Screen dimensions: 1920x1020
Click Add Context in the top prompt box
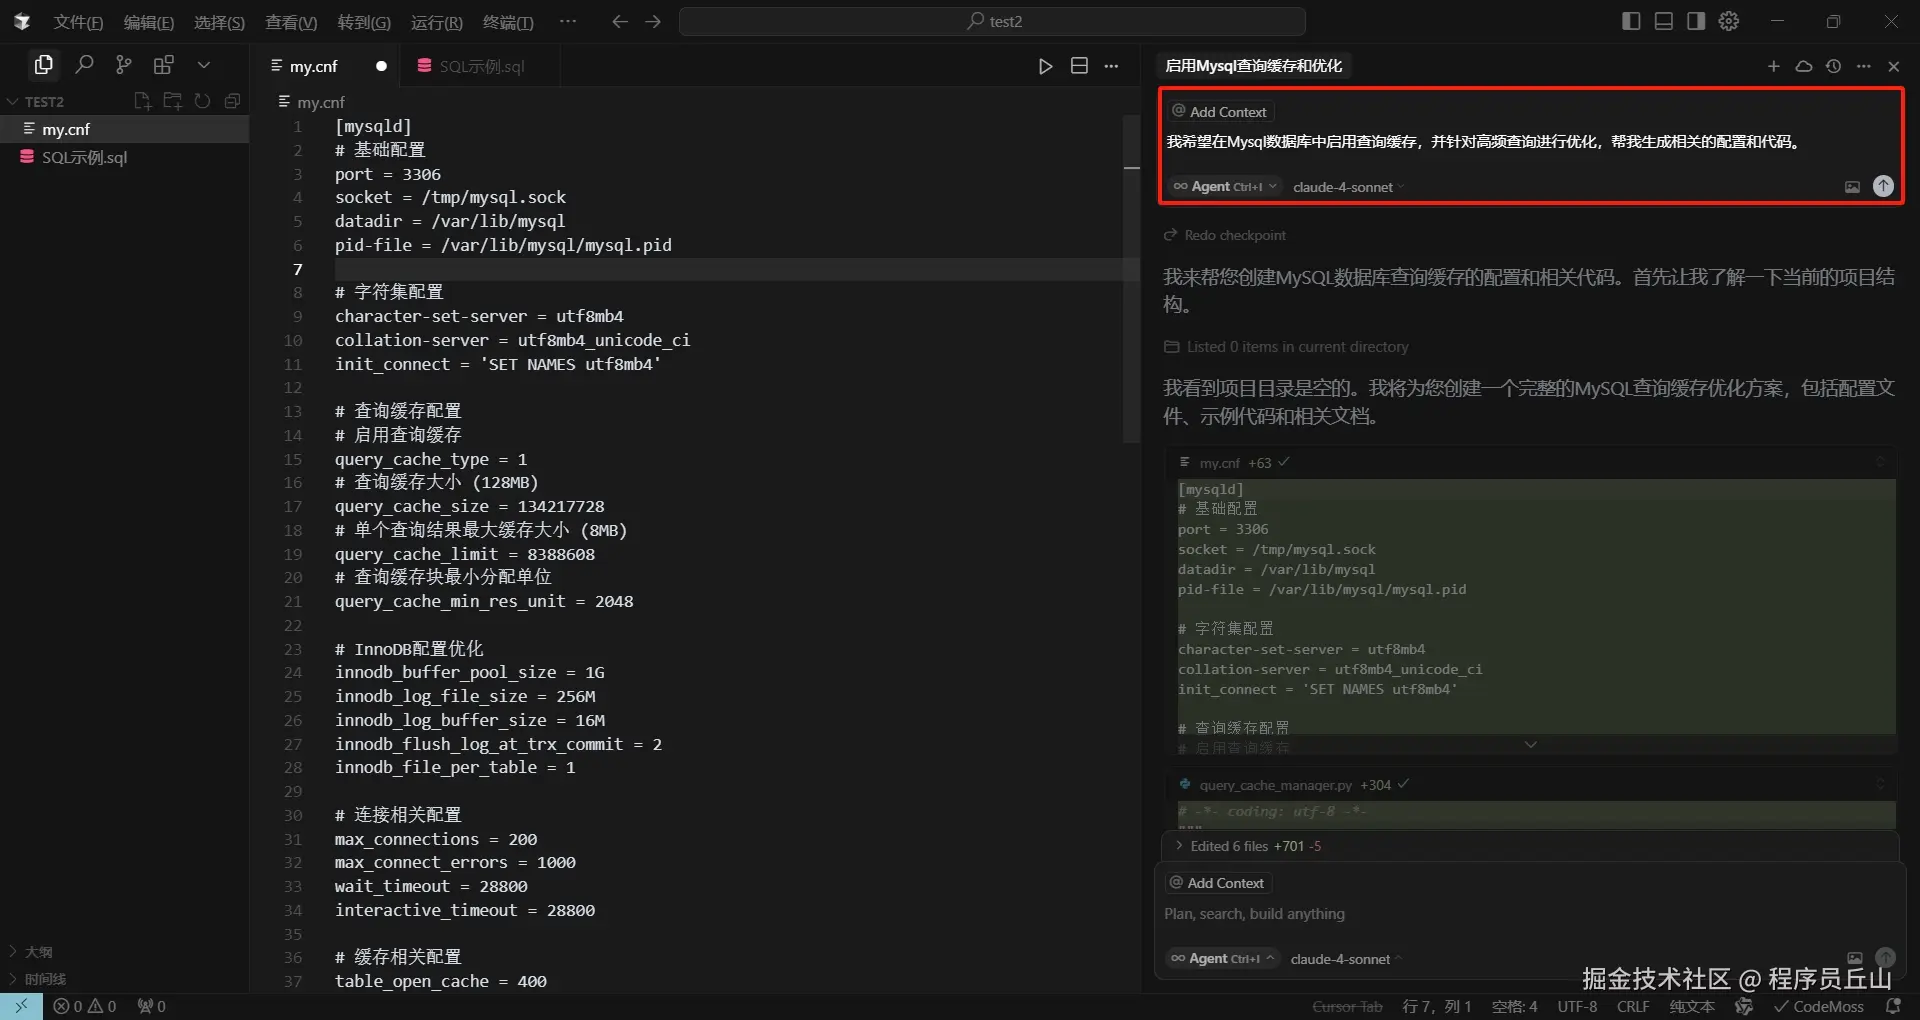(1219, 112)
